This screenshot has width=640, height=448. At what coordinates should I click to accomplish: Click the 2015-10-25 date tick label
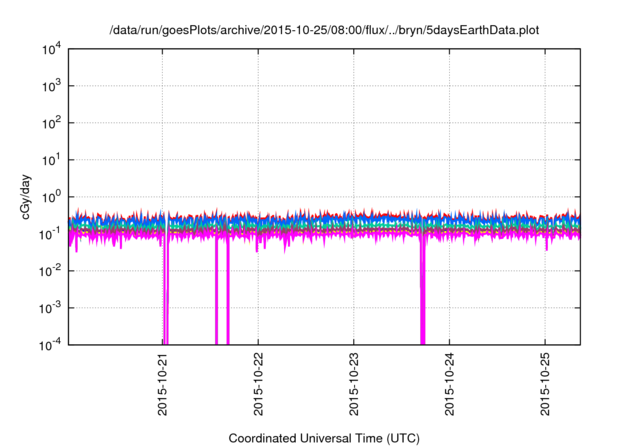point(545,384)
